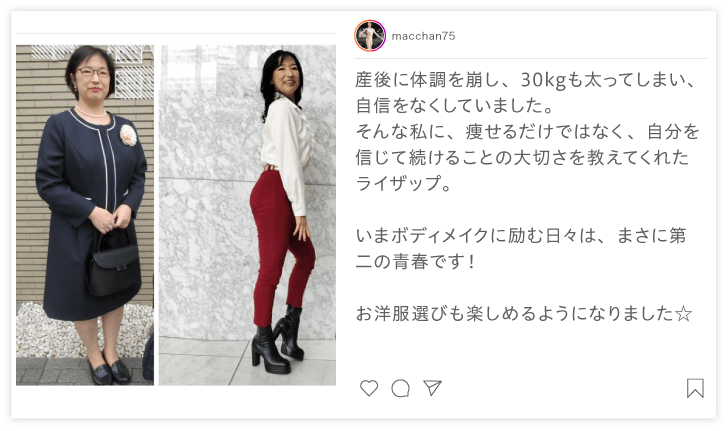Save the post with the bookmark icon
Image resolution: width=728 pixels, height=431 pixels.
[695, 388]
